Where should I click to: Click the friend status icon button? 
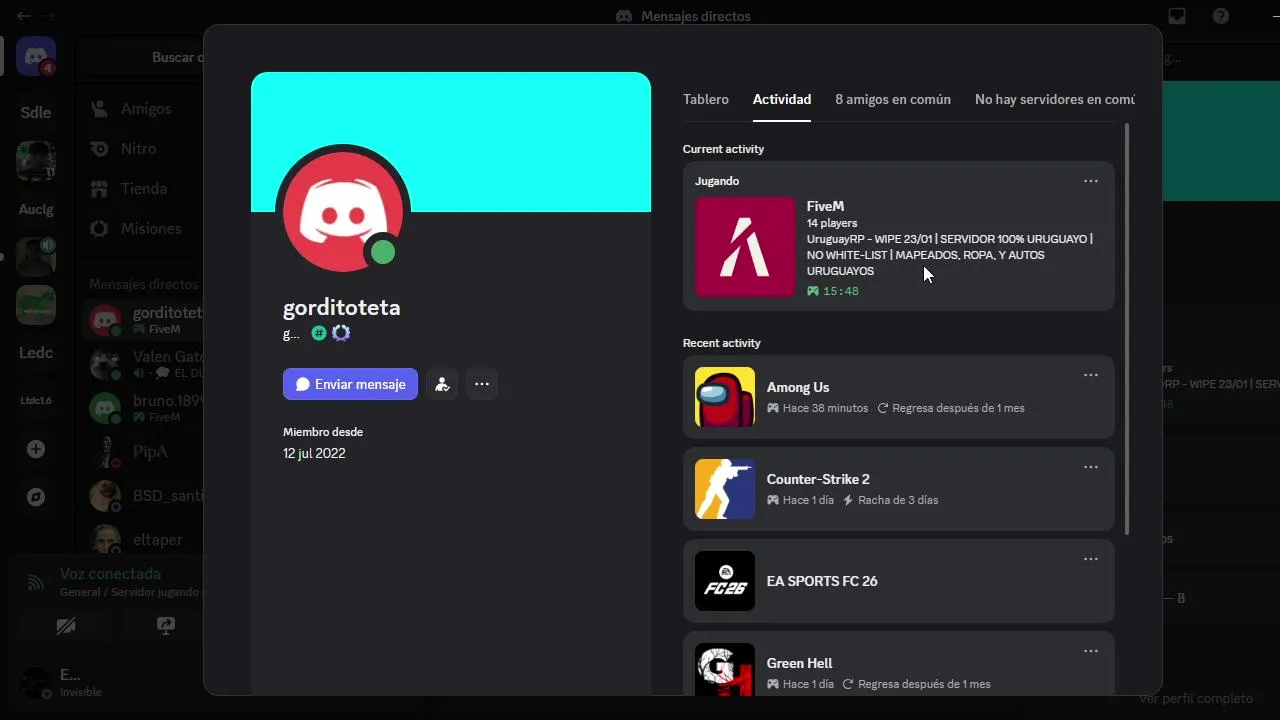point(442,384)
